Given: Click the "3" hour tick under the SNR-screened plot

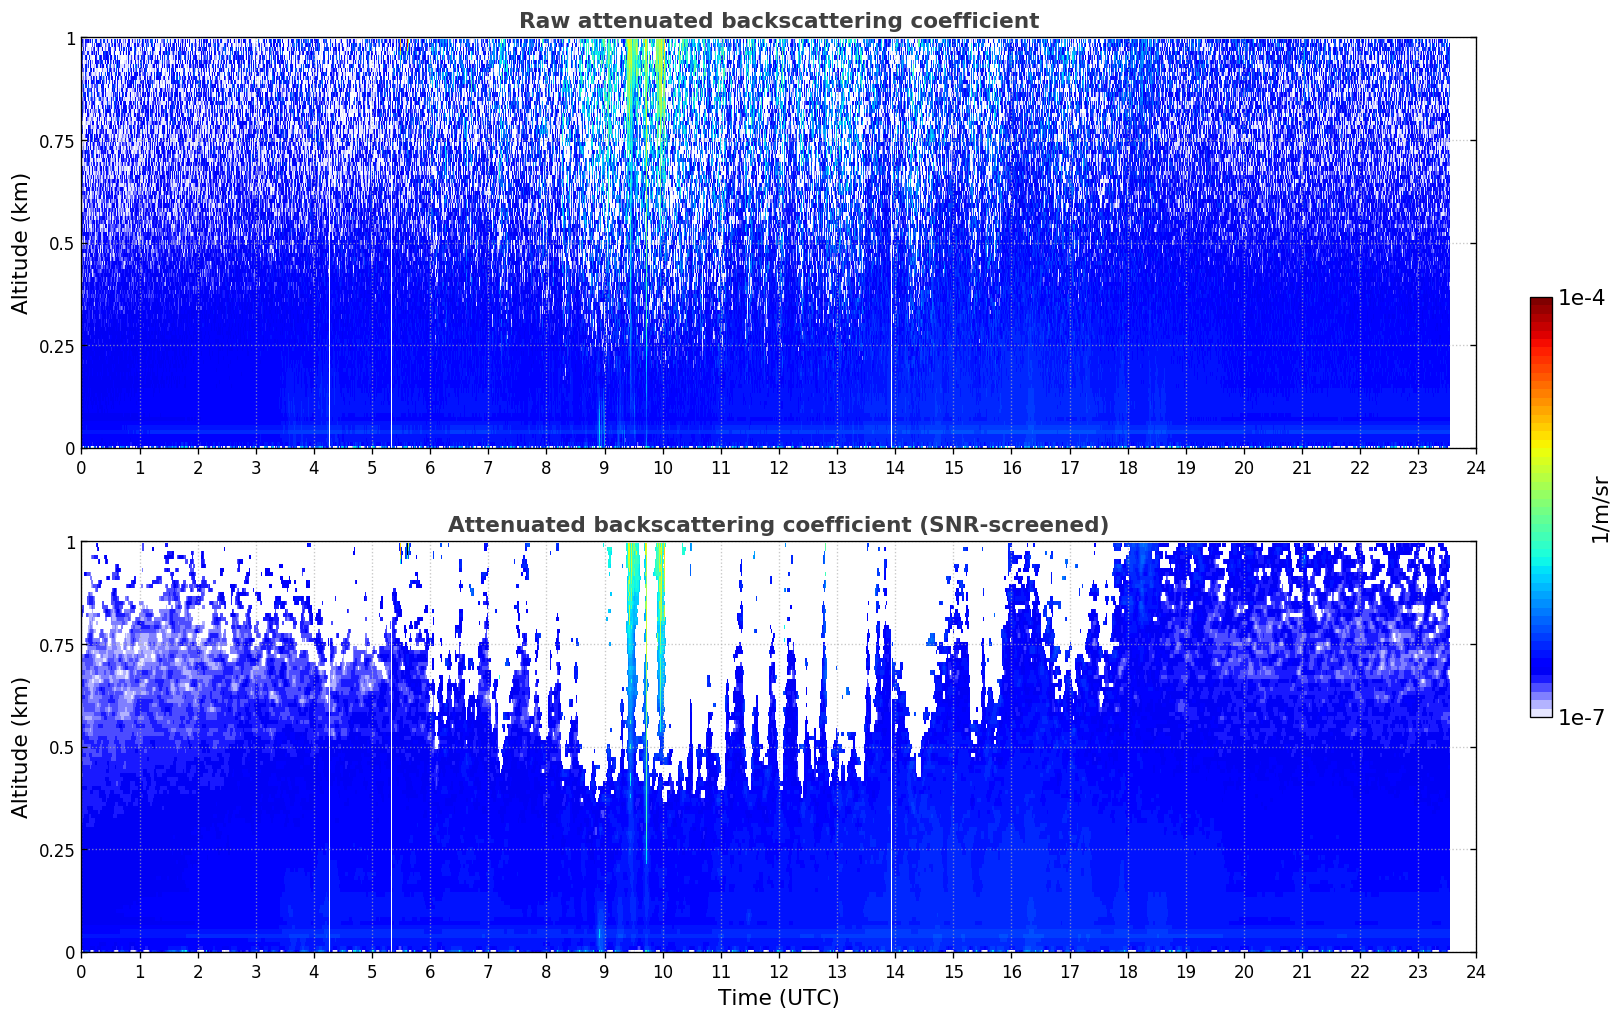Looking at the screenshot, I should click(x=256, y=971).
